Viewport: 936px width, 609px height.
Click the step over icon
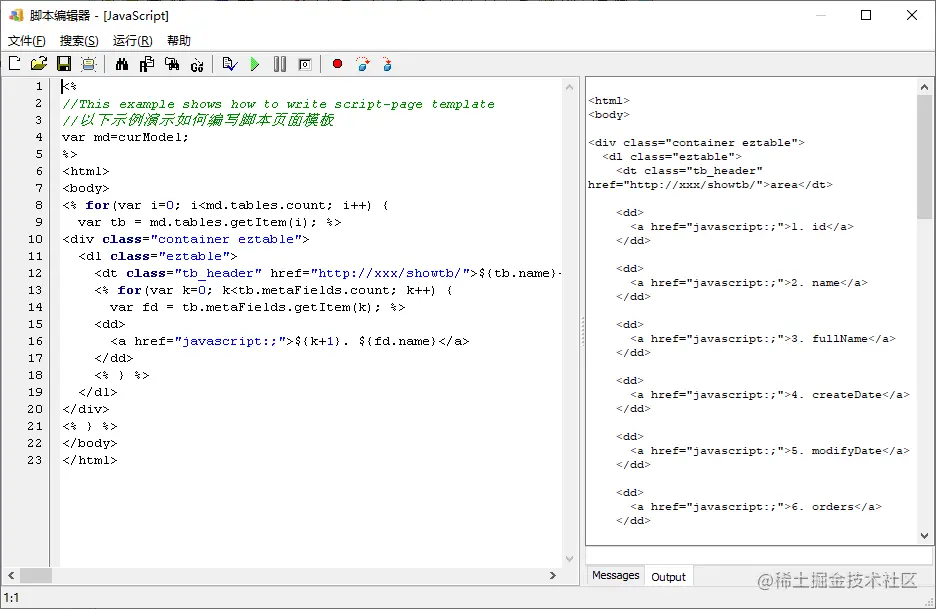(362, 64)
